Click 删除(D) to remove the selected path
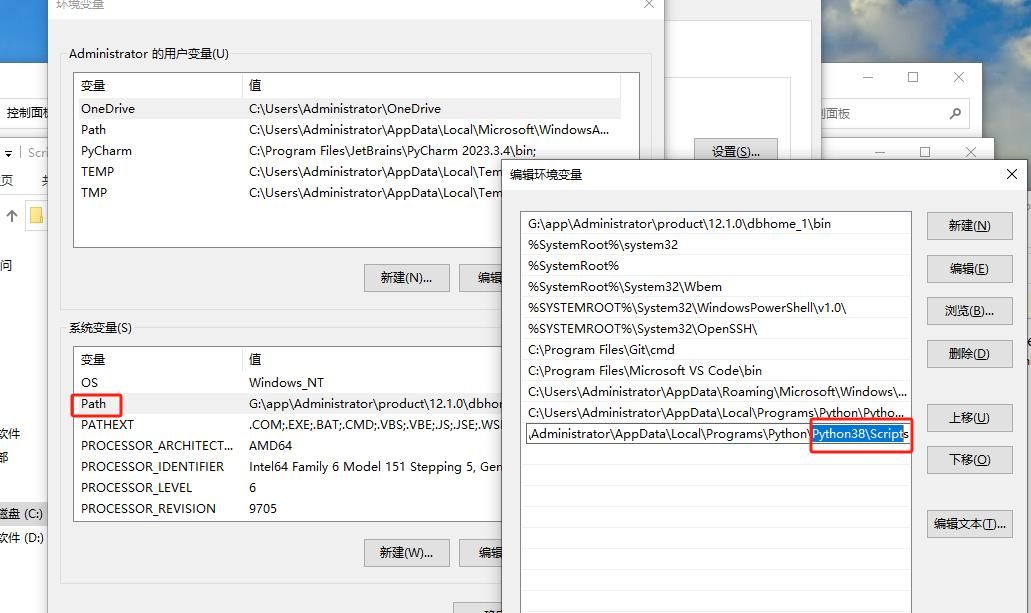Image resolution: width=1031 pixels, height=613 pixels. click(969, 354)
